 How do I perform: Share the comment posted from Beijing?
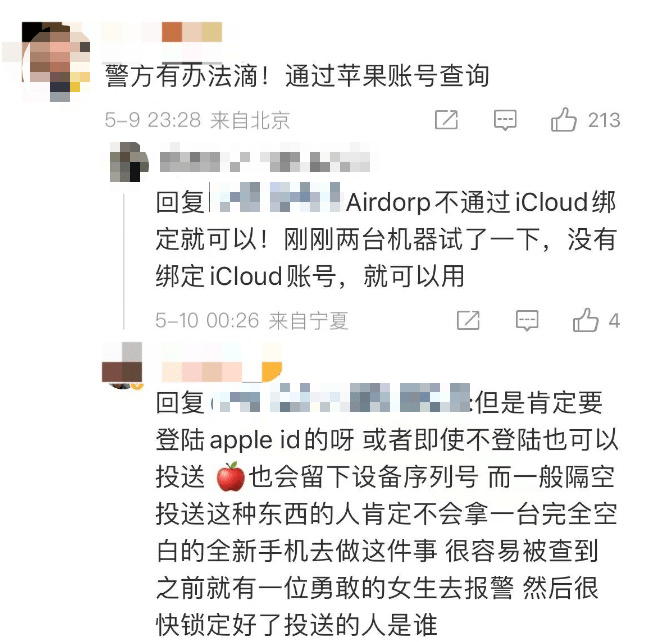click(x=447, y=120)
